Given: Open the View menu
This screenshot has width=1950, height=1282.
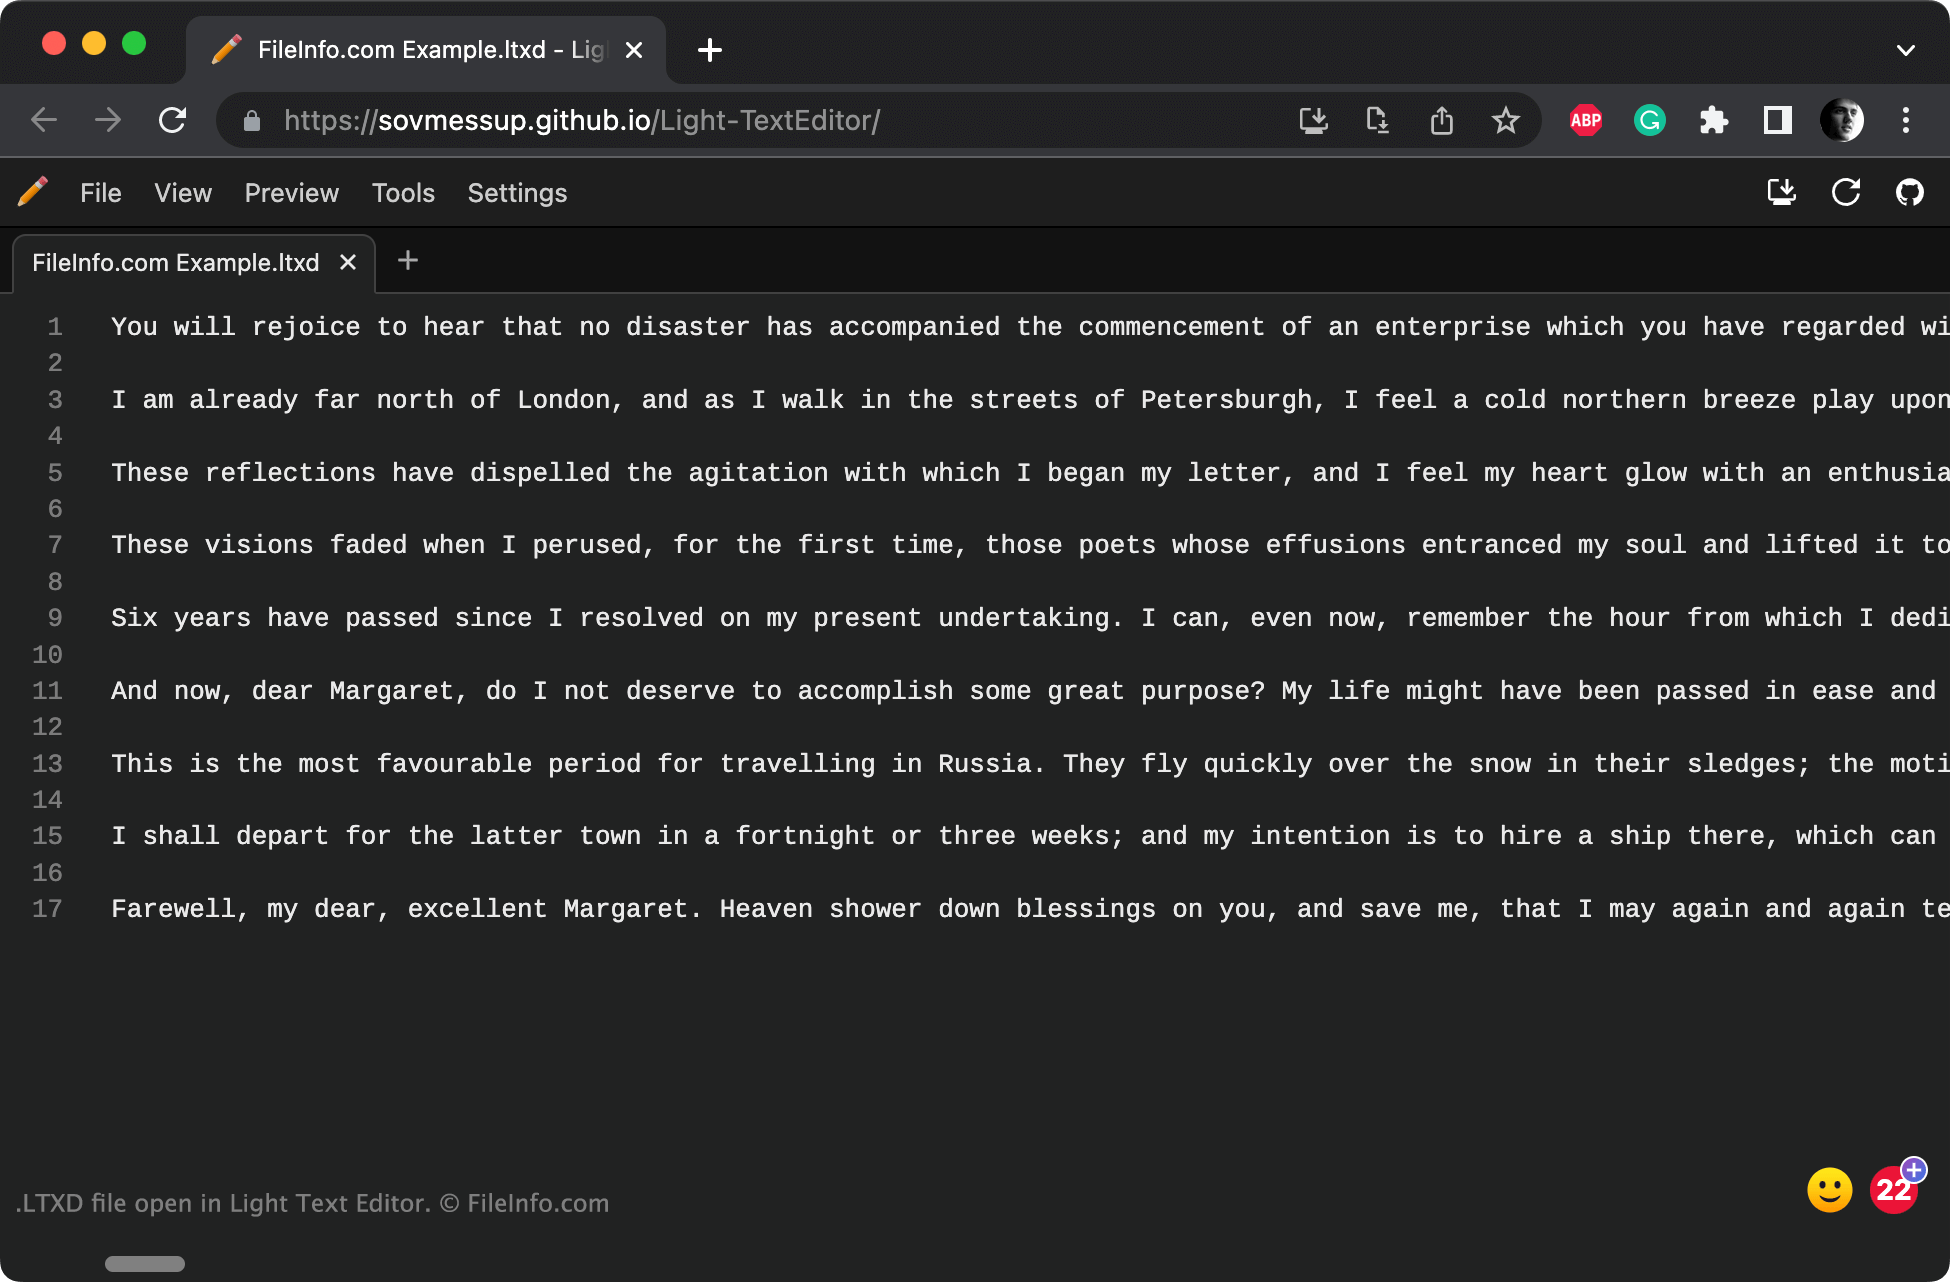Looking at the screenshot, I should pyautogui.click(x=183, y=193).
